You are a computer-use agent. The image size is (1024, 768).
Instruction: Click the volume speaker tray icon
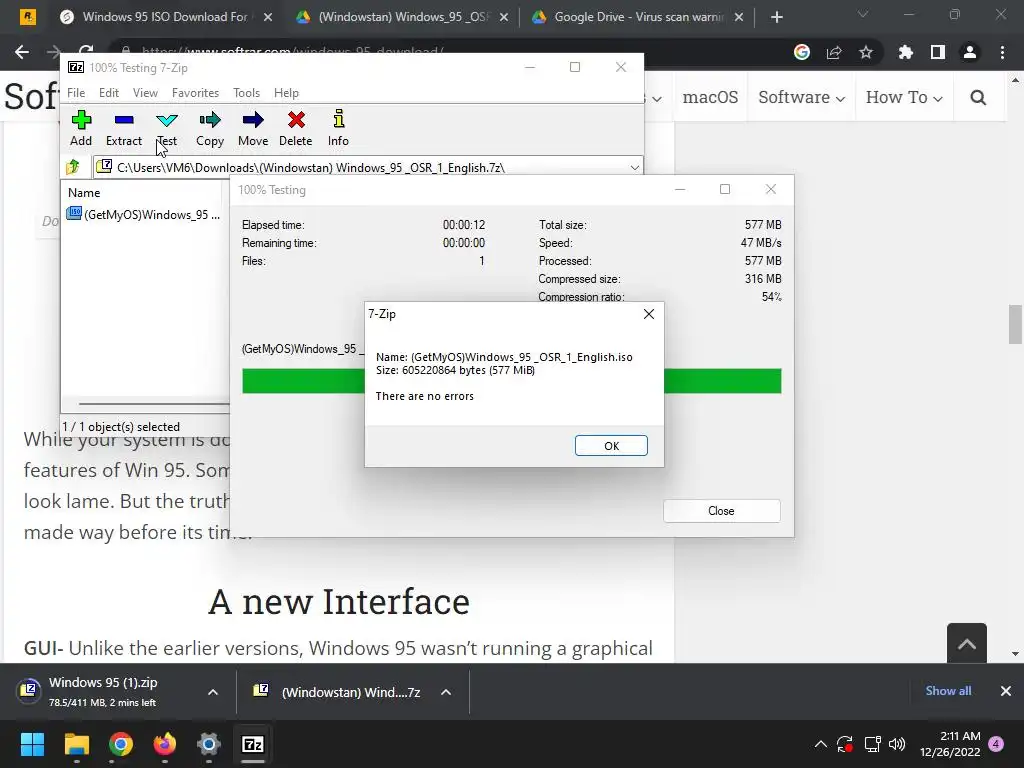897,744
